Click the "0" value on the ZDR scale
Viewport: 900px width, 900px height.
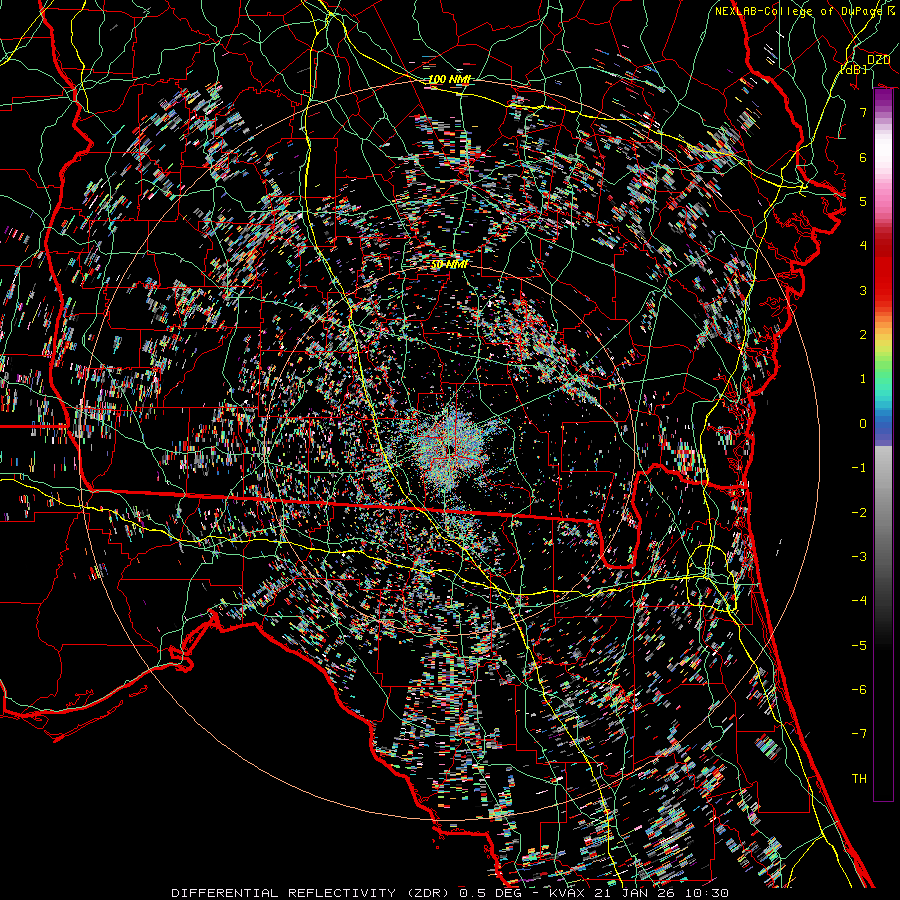[x=863, y=424]
